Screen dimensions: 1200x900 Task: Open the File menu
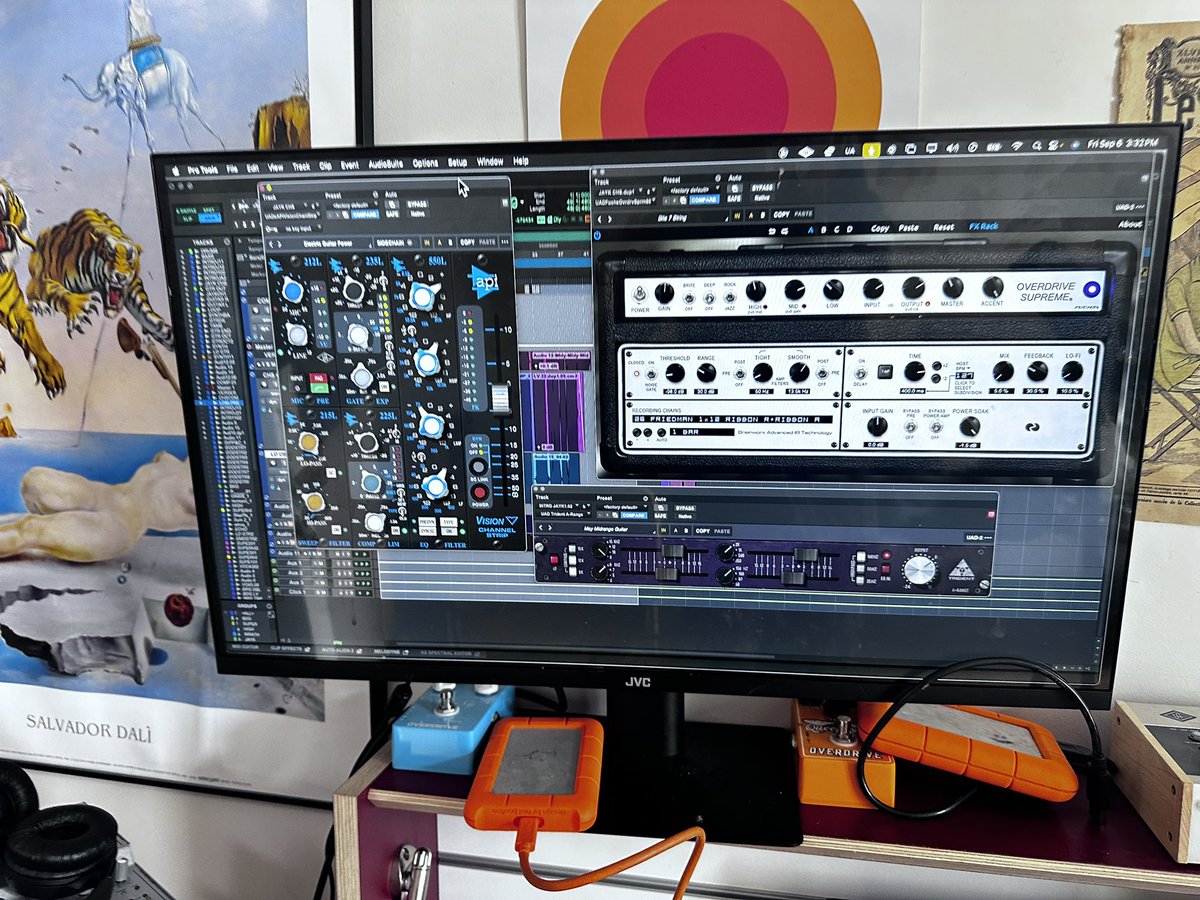tap(232, 168)
